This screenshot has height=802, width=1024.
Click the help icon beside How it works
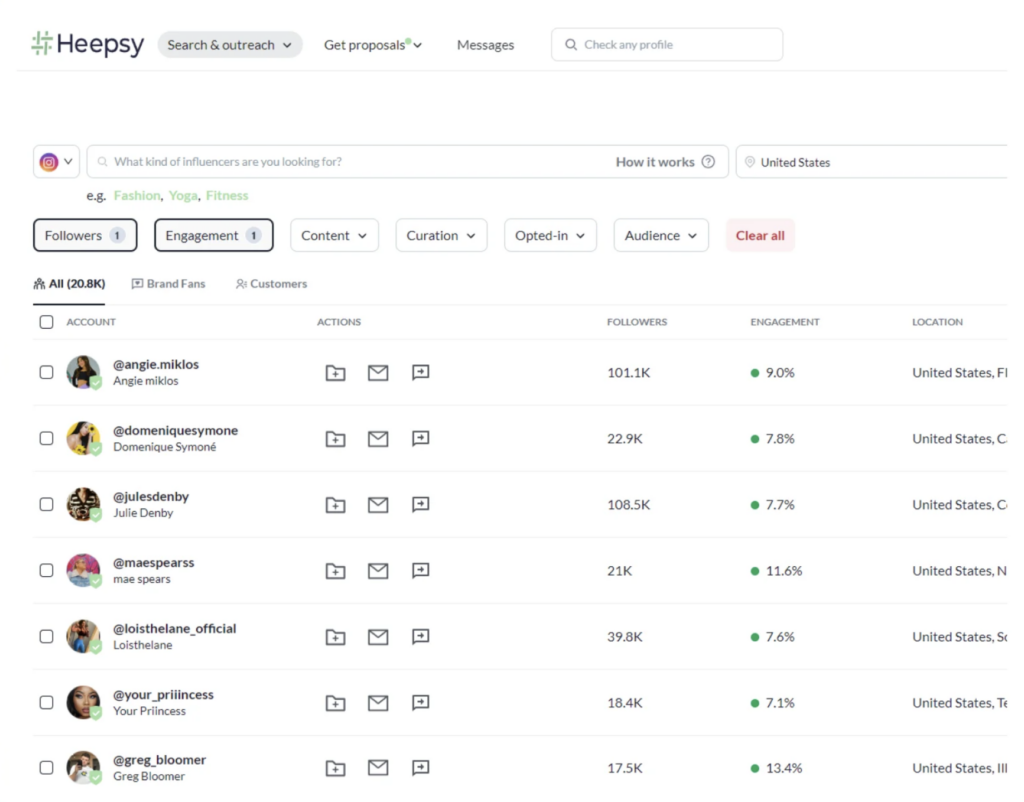[708, 162]
